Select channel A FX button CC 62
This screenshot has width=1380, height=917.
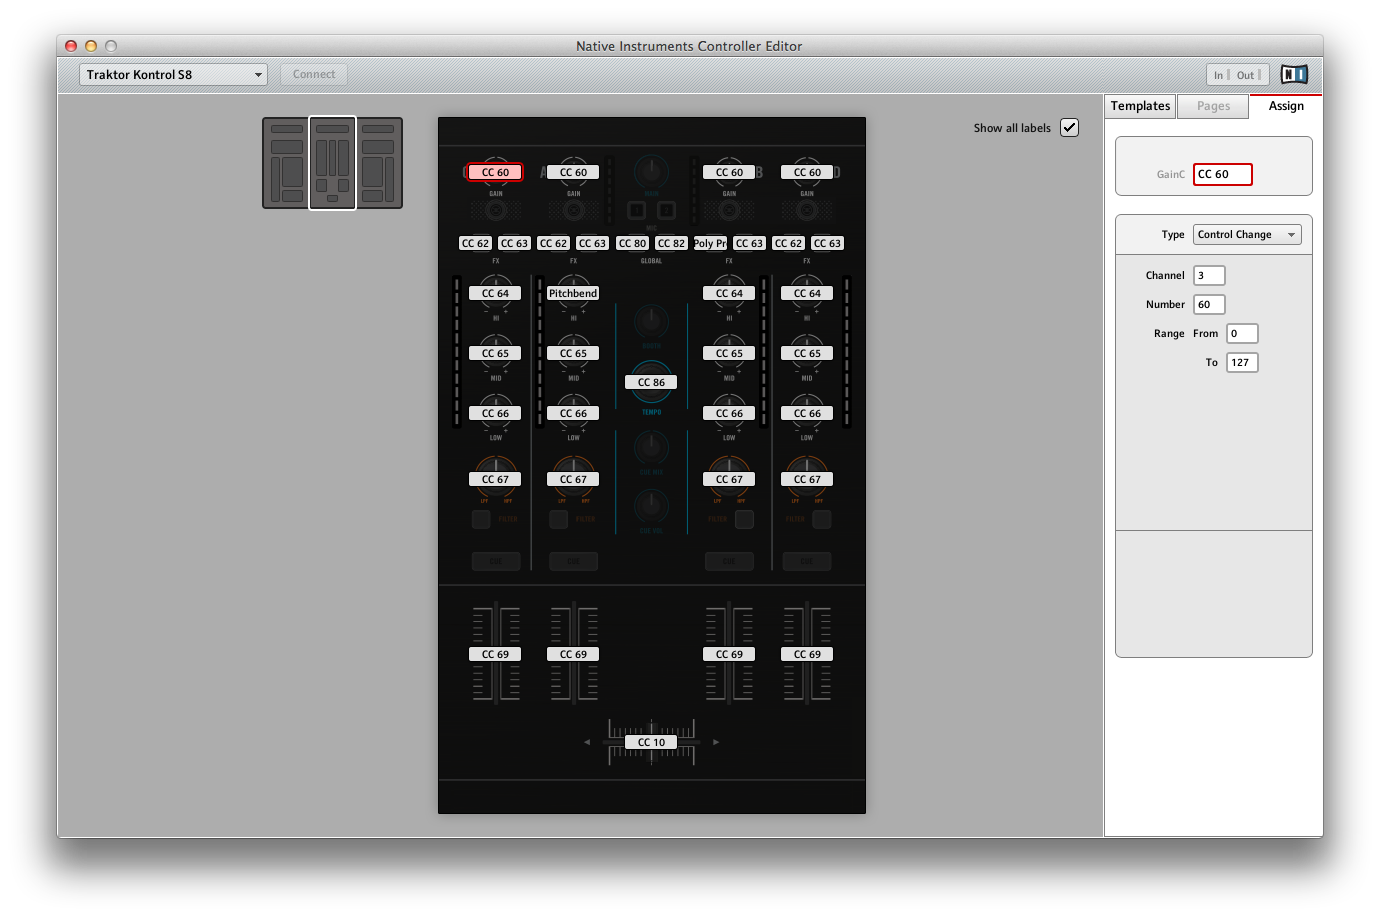click(553, 243)
